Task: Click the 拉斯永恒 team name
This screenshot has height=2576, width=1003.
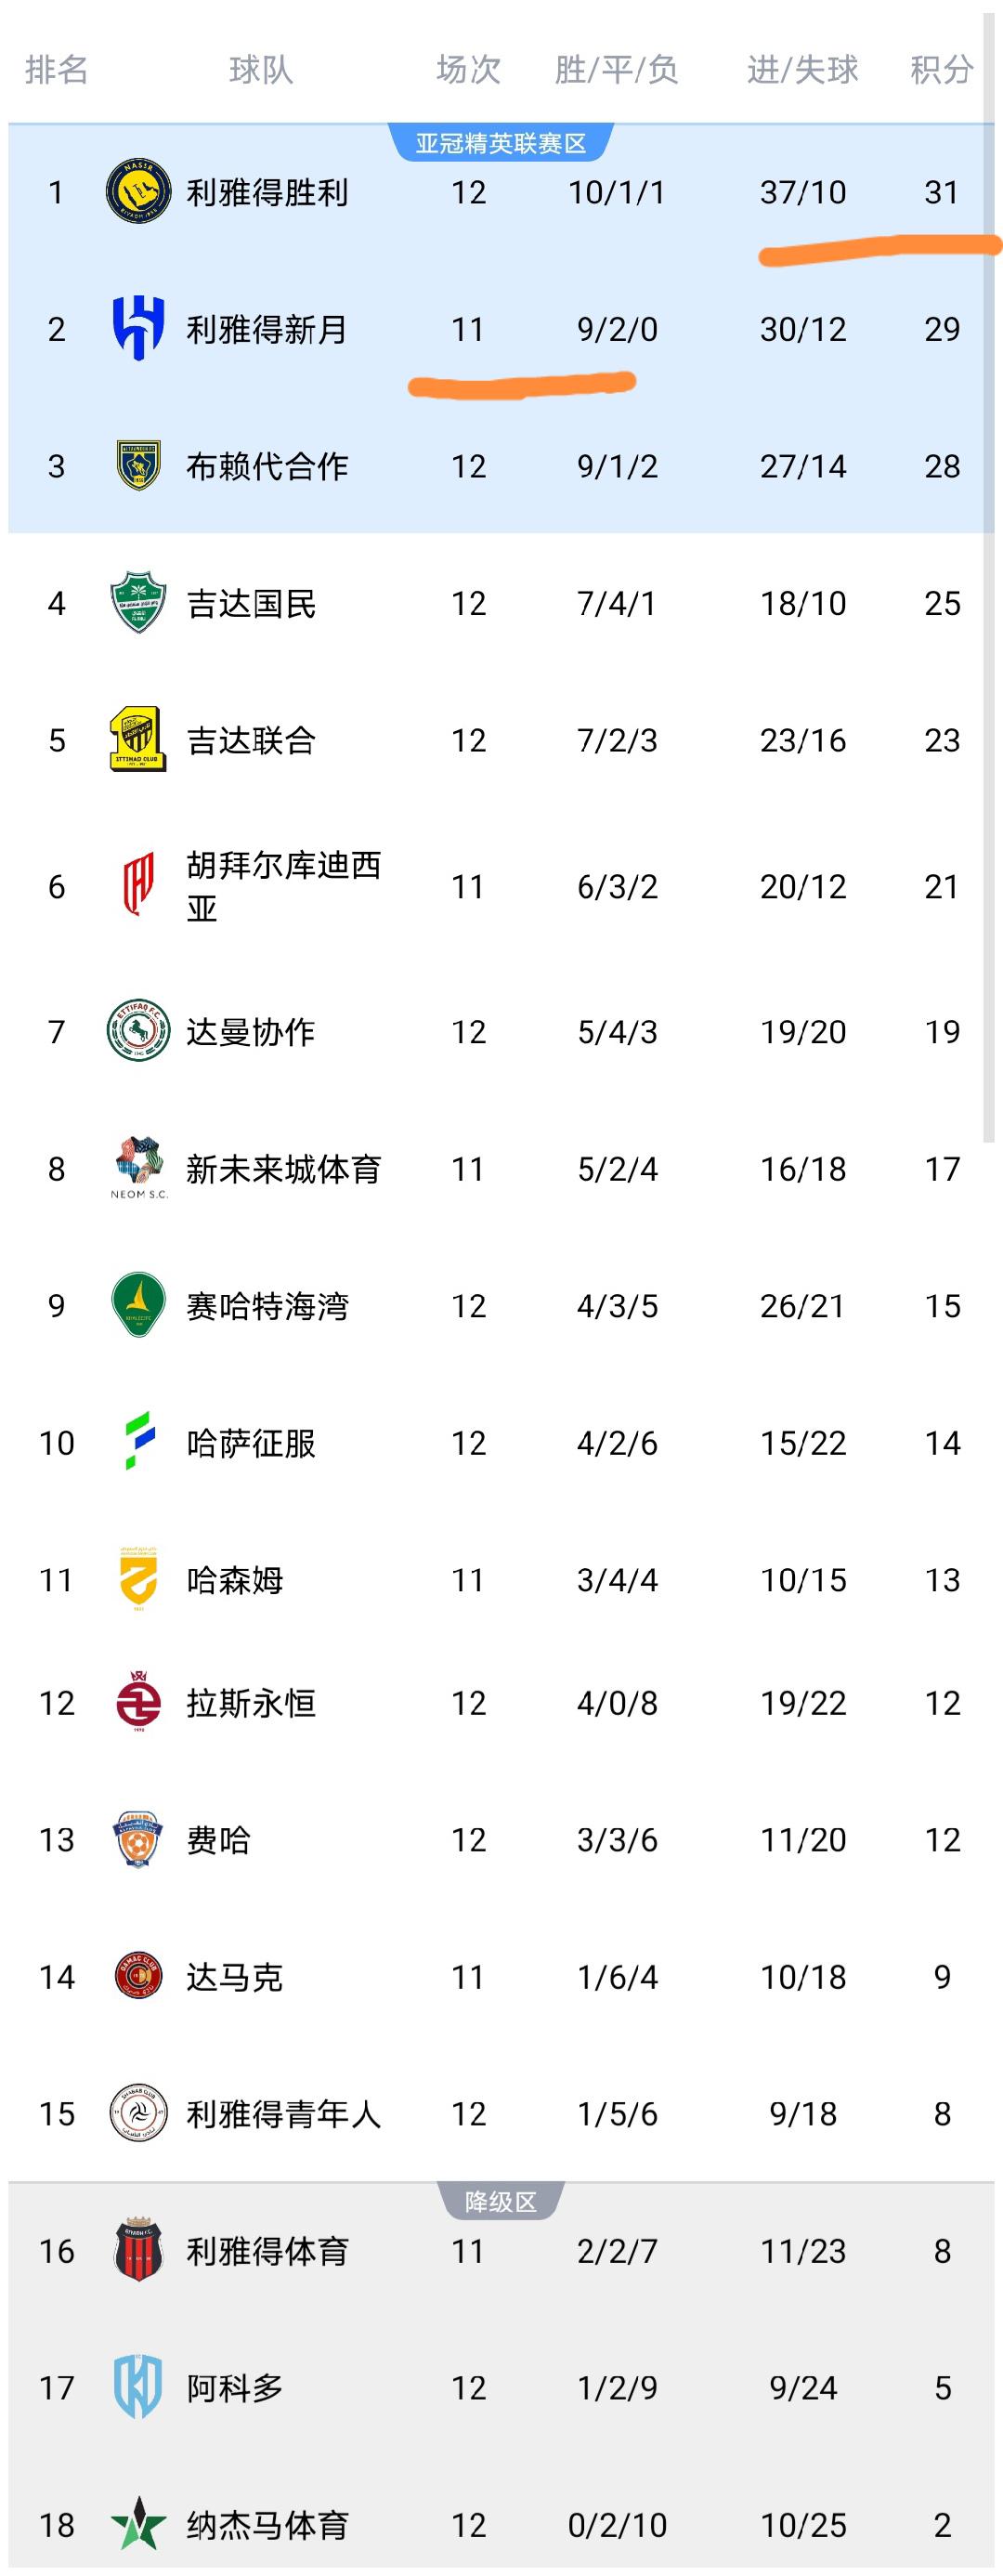Action: (251, 1703)
